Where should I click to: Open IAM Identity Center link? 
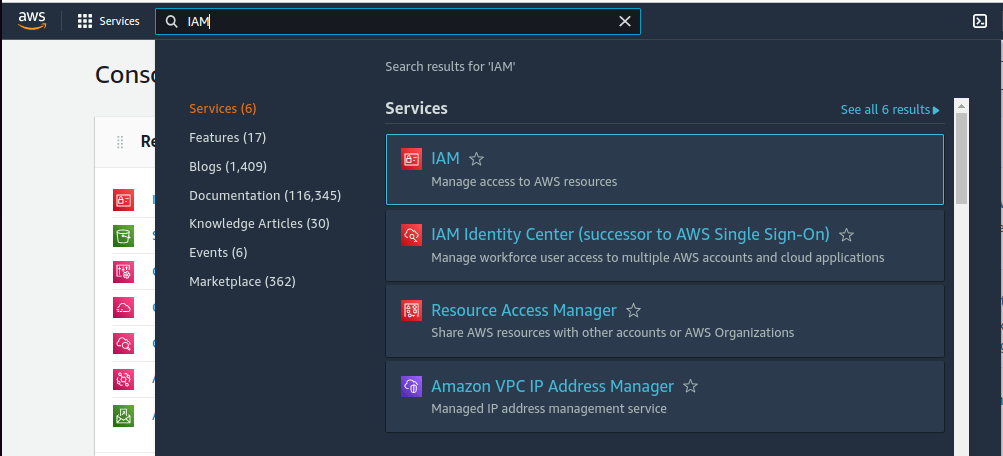point(630,235)
